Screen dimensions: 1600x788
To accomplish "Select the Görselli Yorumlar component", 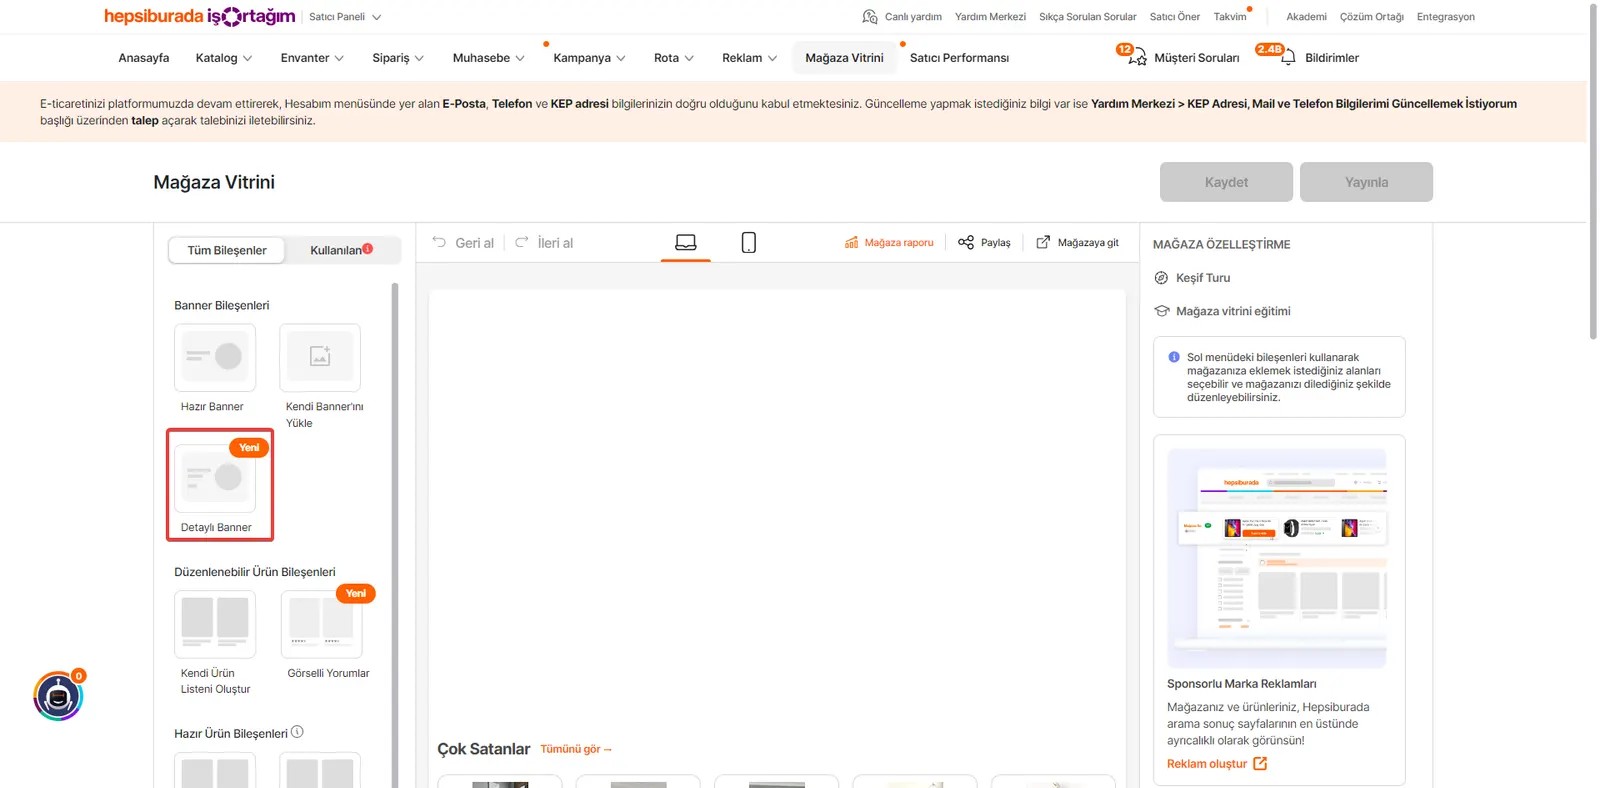I will point(321,624).
